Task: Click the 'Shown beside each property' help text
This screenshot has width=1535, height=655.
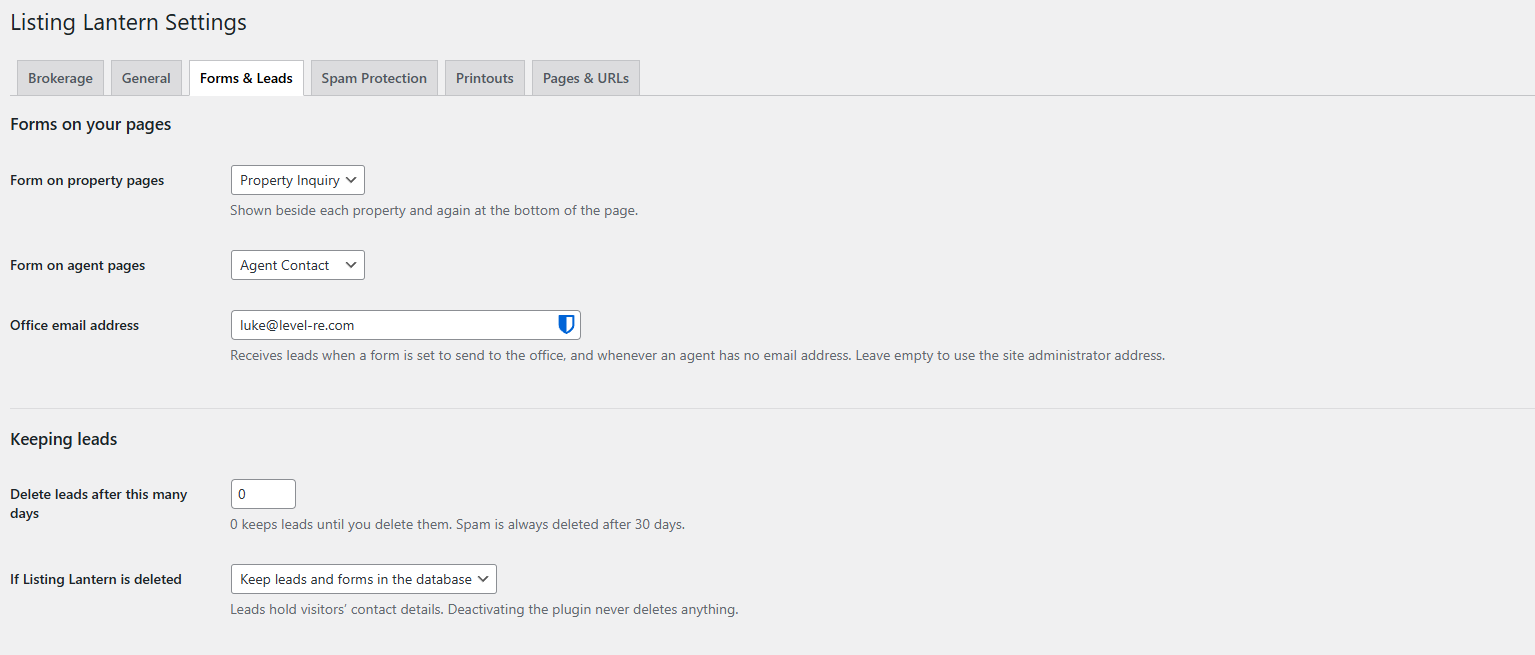Action: 434,211
